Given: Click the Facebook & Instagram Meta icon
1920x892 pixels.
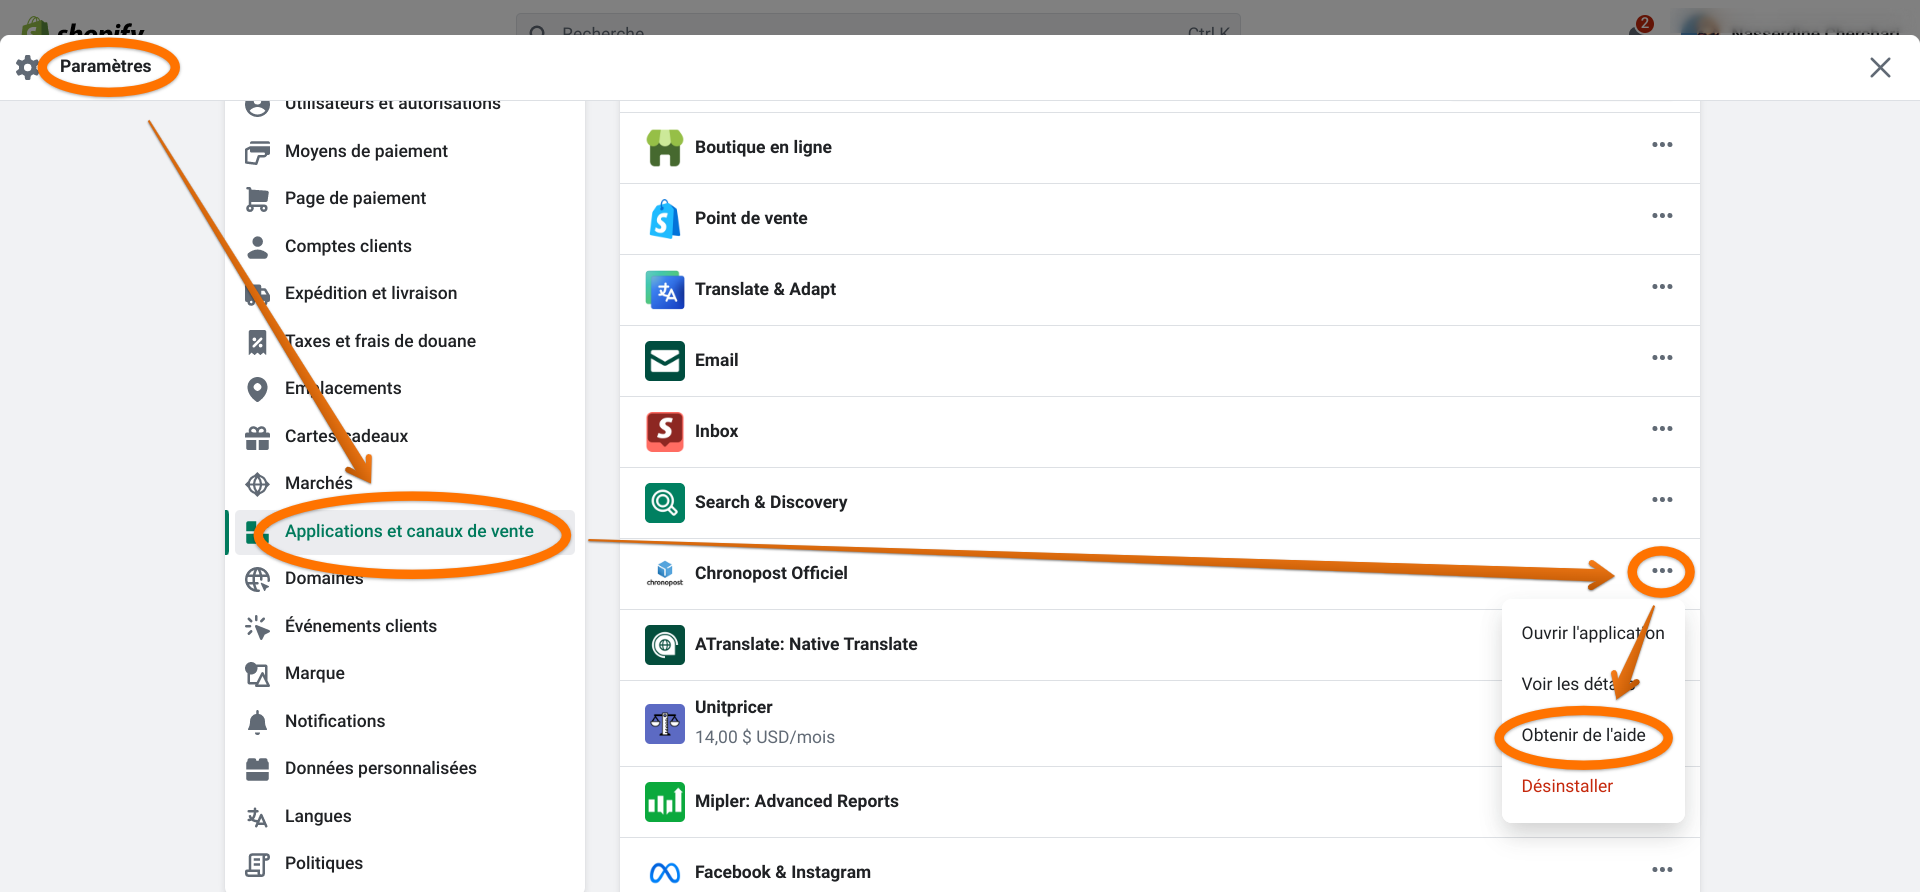Looking at the screenshot, I should [665, 873].
